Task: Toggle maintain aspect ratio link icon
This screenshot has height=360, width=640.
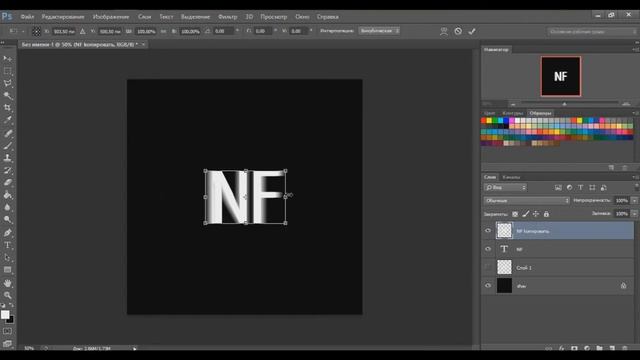Action: pyautogui.click(x=163, y=31)
